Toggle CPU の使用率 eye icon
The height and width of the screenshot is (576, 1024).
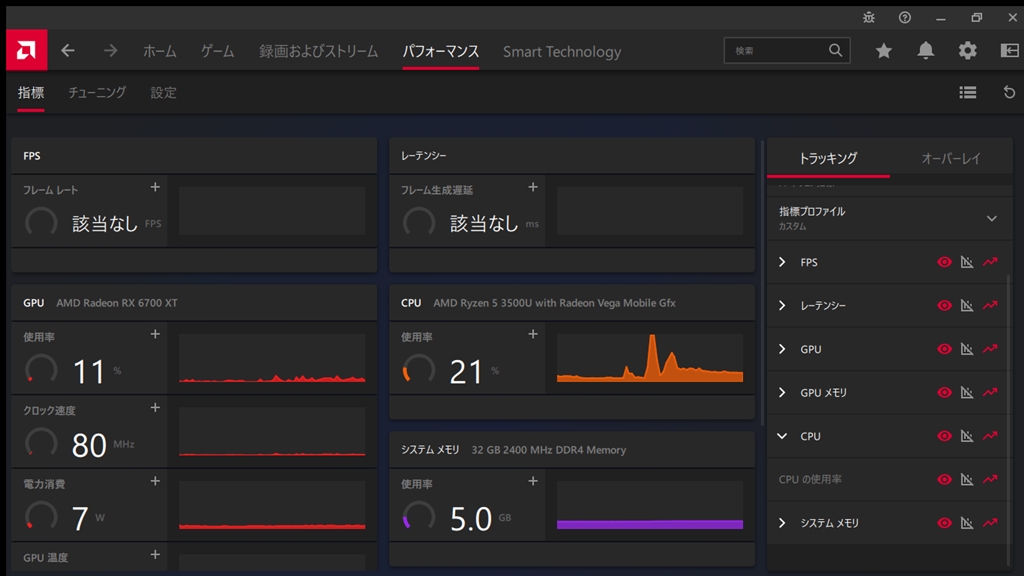(944, 479)
